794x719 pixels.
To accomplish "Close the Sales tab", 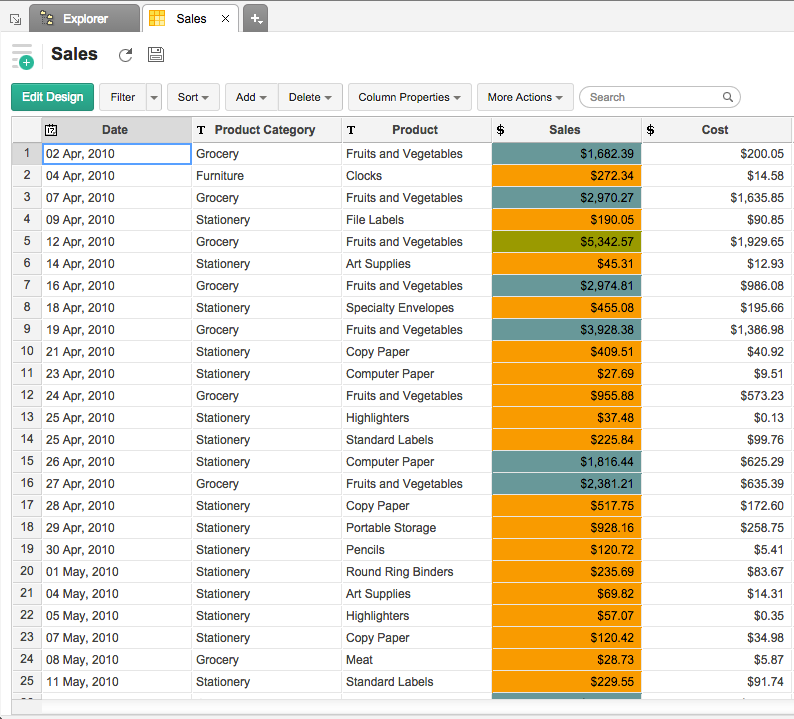I will pyautogui.click(x=225, y=19).
